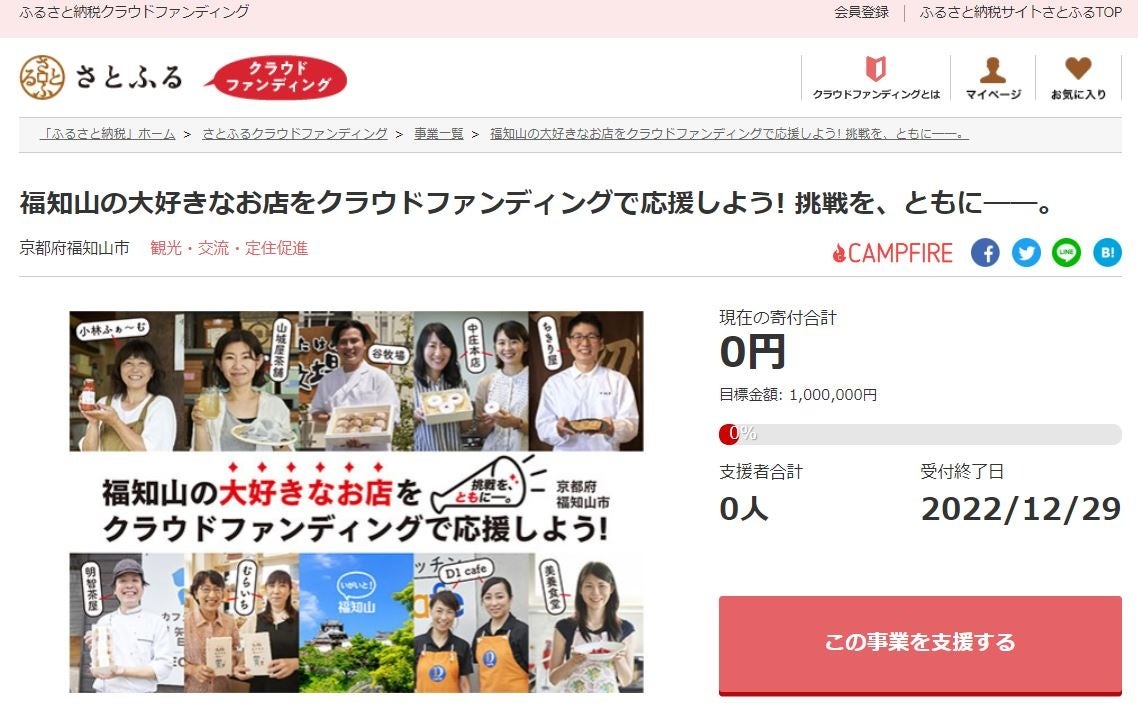
Task: Click the 0% donation progress bar
Action: tap(920, 434)
